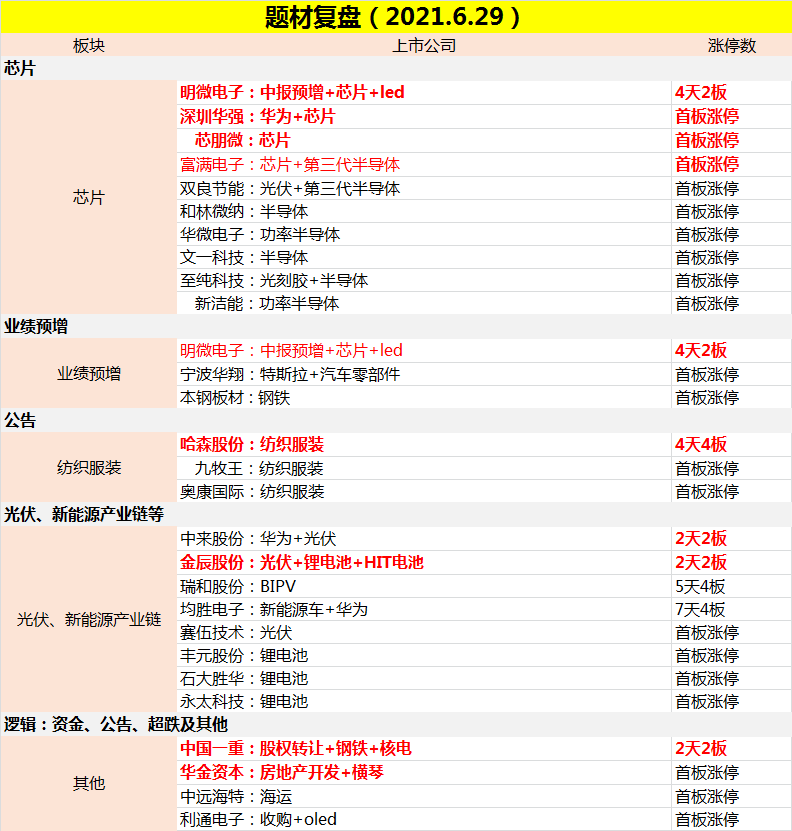The image size is (792, 831).
Task: Select 首板涨停 in the 新洁能 row
Action: (x=707, y=304)
